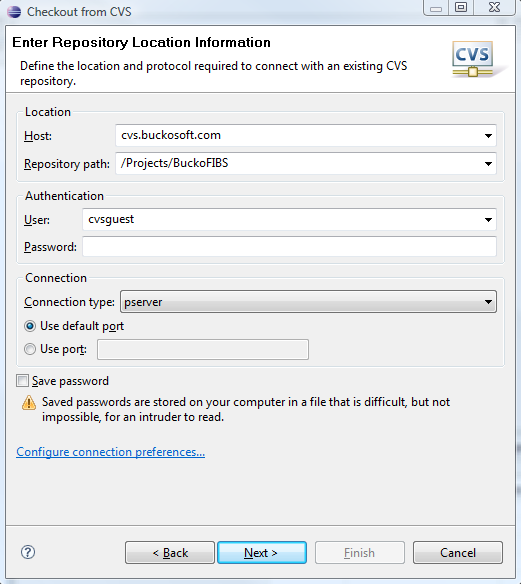This screenshot has height=584, width=521.
Task: Select the Use port radio button
Action: pos(30,349)
